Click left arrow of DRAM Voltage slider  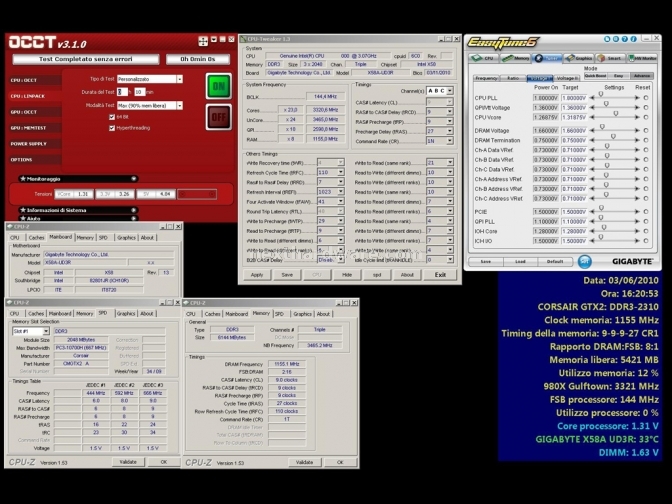pos(592,130)
